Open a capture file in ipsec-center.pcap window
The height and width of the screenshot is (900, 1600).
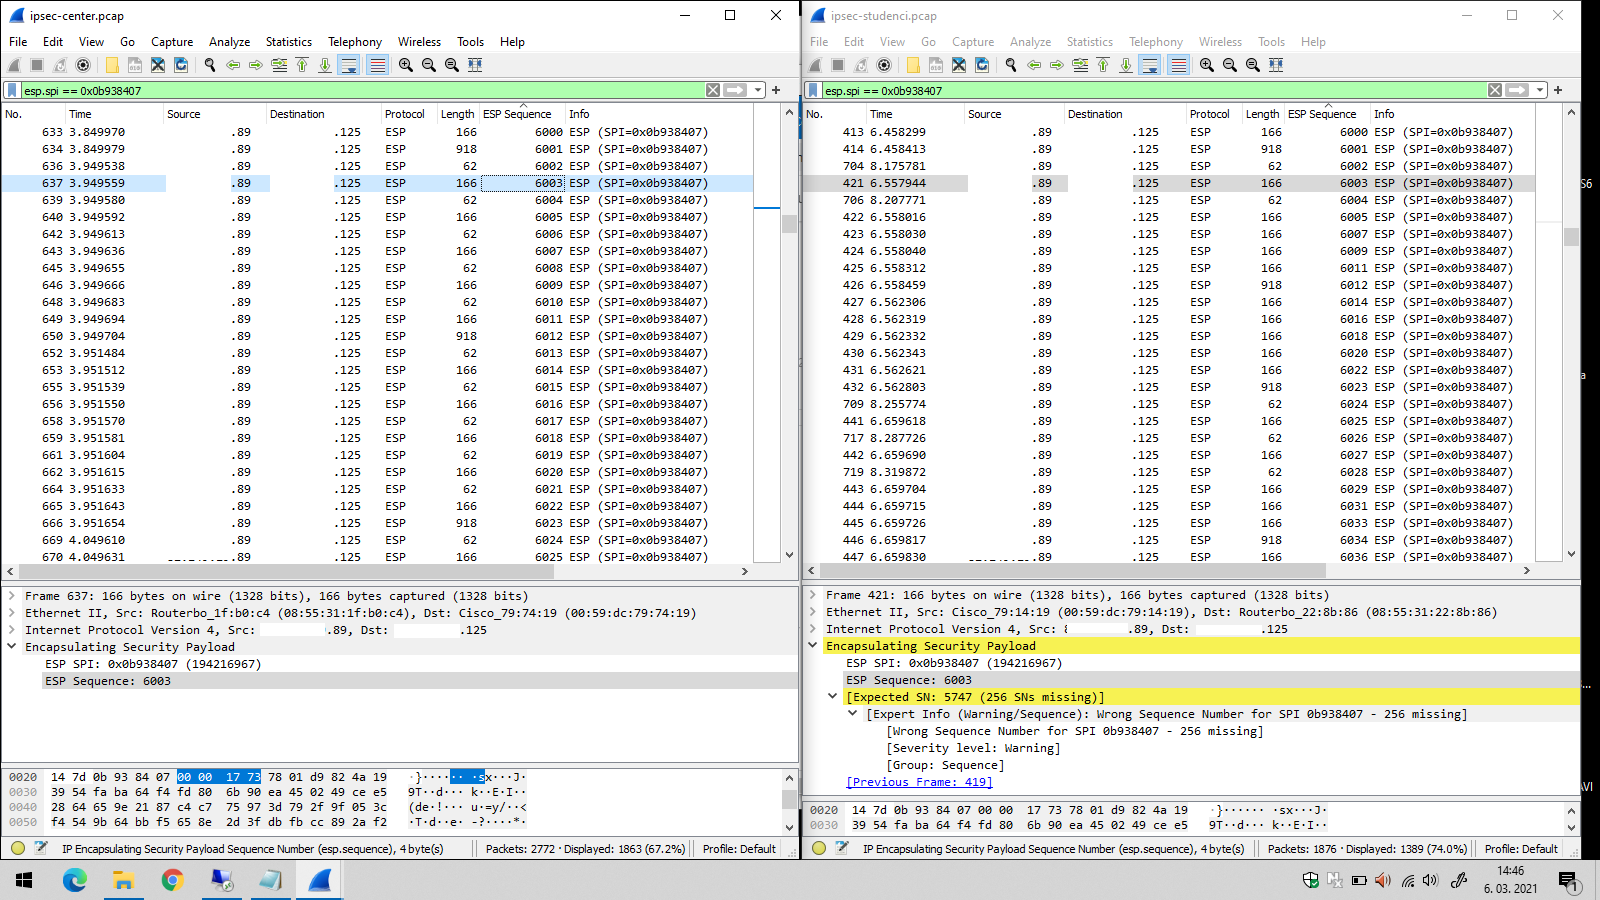(112, 65)
